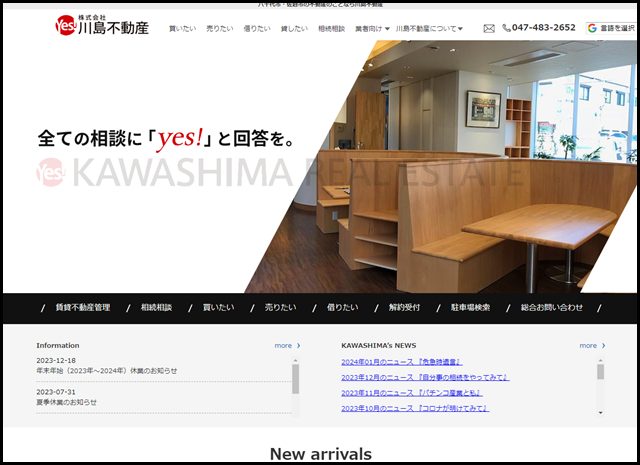Open the 2024年01月のニュース link
640x465 pixels.
click(x=402, y=362)
